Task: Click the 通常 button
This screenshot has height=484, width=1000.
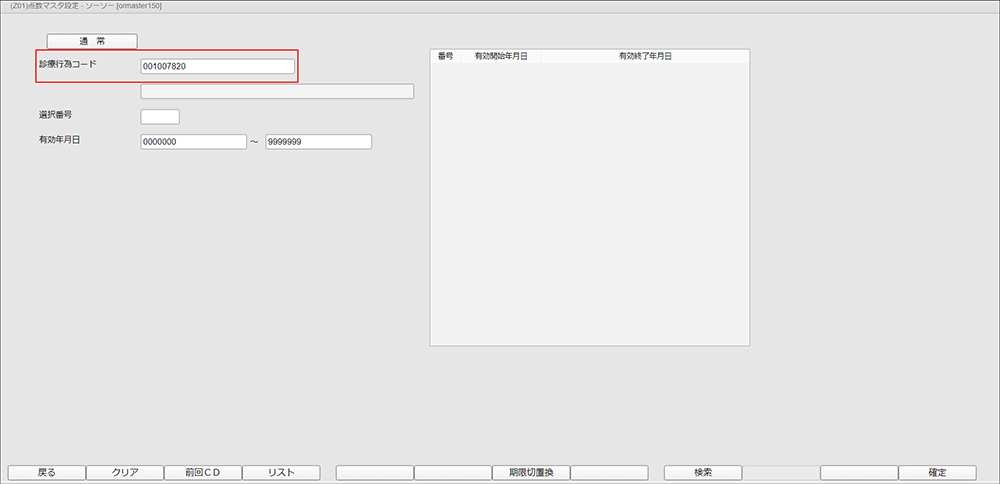Action: pos(92,41)
